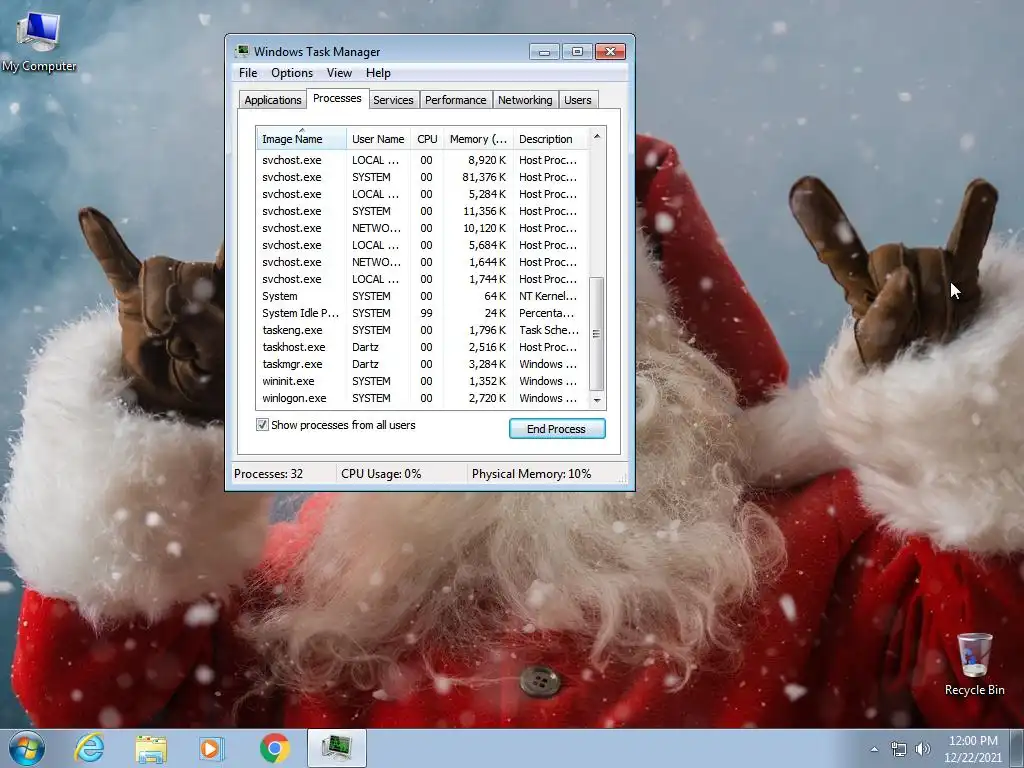Viewport: 1024px width, 768px height.
Task: Launch Internet Explorer from the taskbar
Action: 89,748
